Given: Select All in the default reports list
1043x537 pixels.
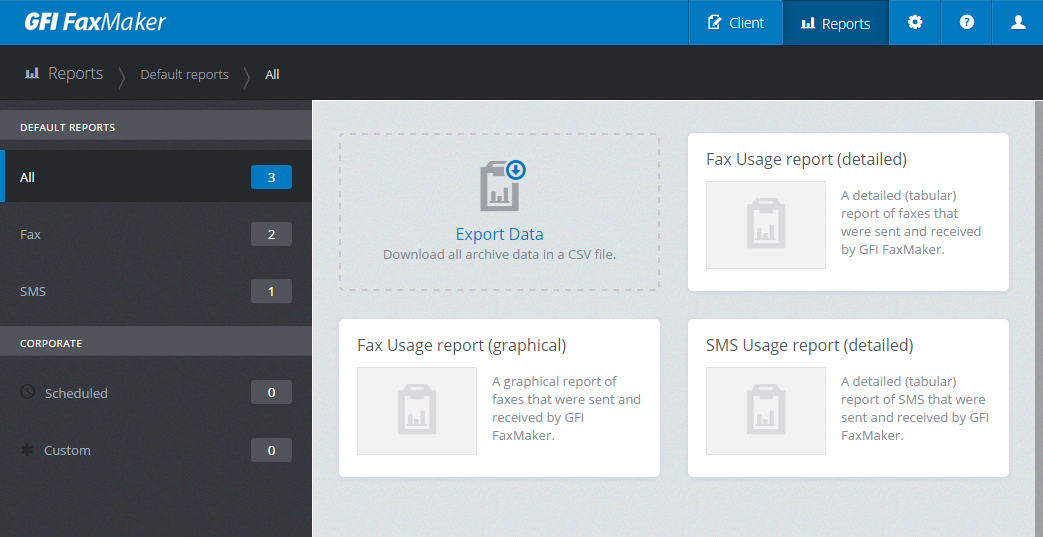Looking at the screenshot, I should [x=156, y=176].
